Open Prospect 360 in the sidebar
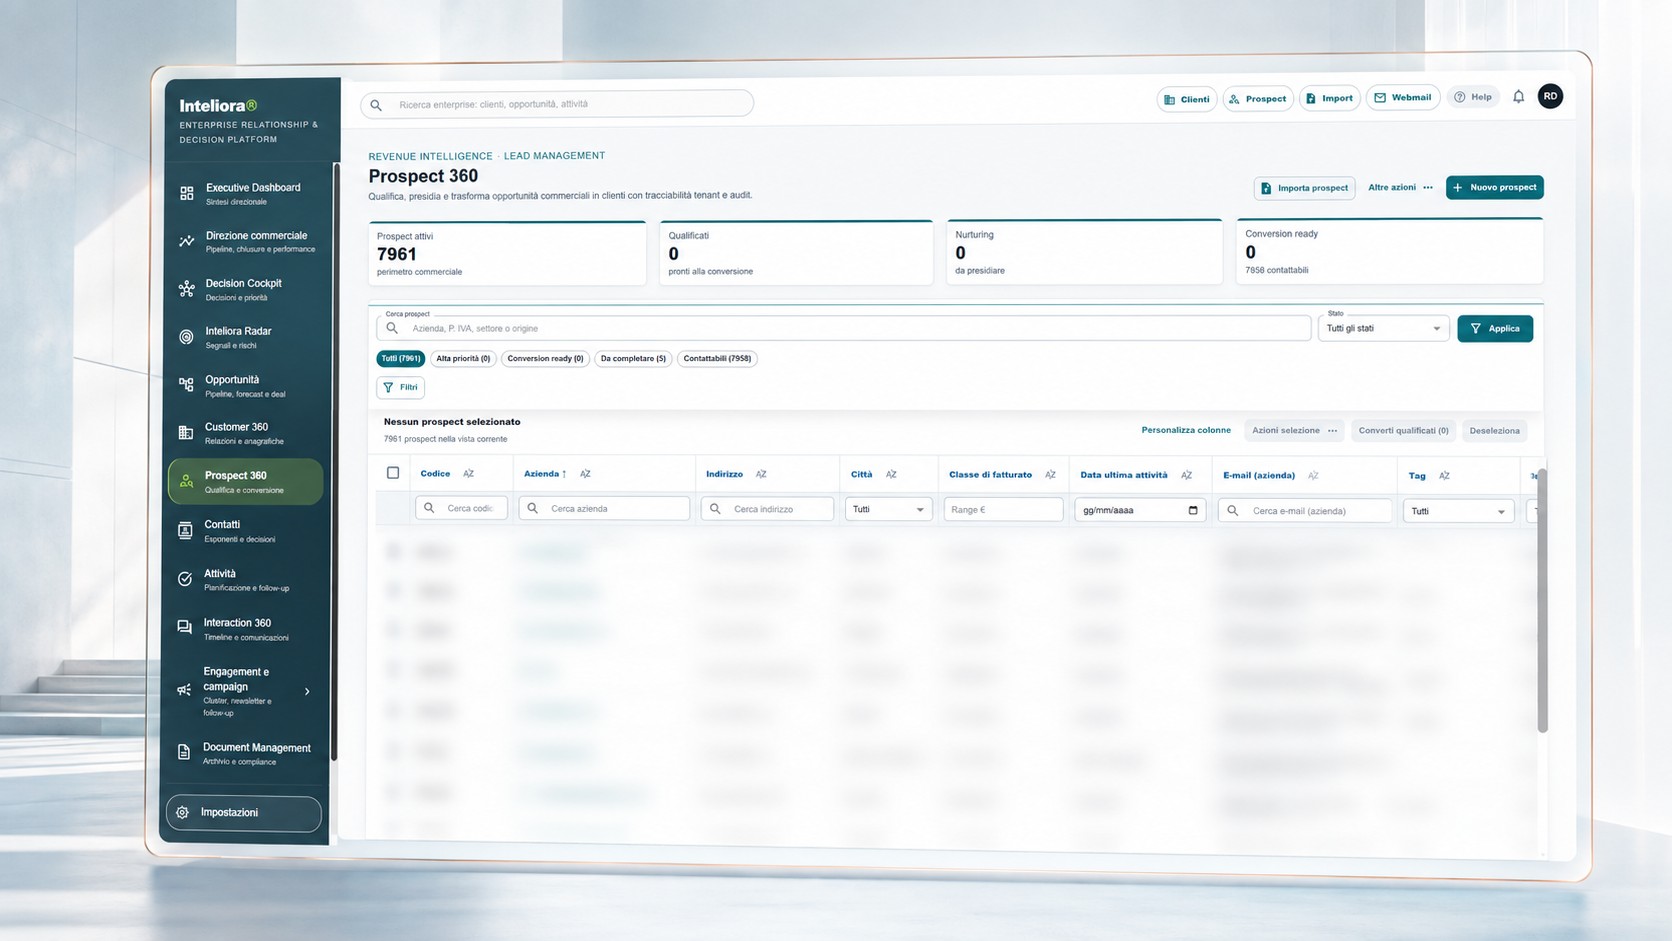The width and height of the screenshot is (1672, 941). (245, 482)
